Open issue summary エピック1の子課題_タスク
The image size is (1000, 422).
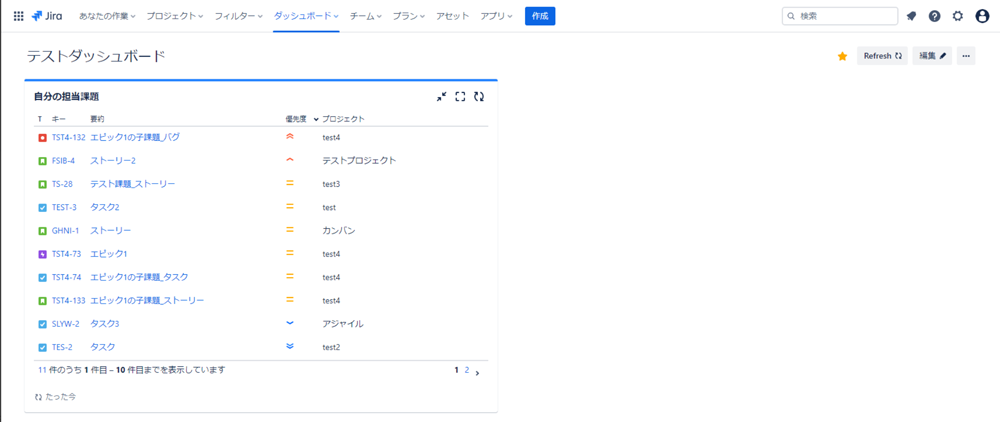[139, 277]
